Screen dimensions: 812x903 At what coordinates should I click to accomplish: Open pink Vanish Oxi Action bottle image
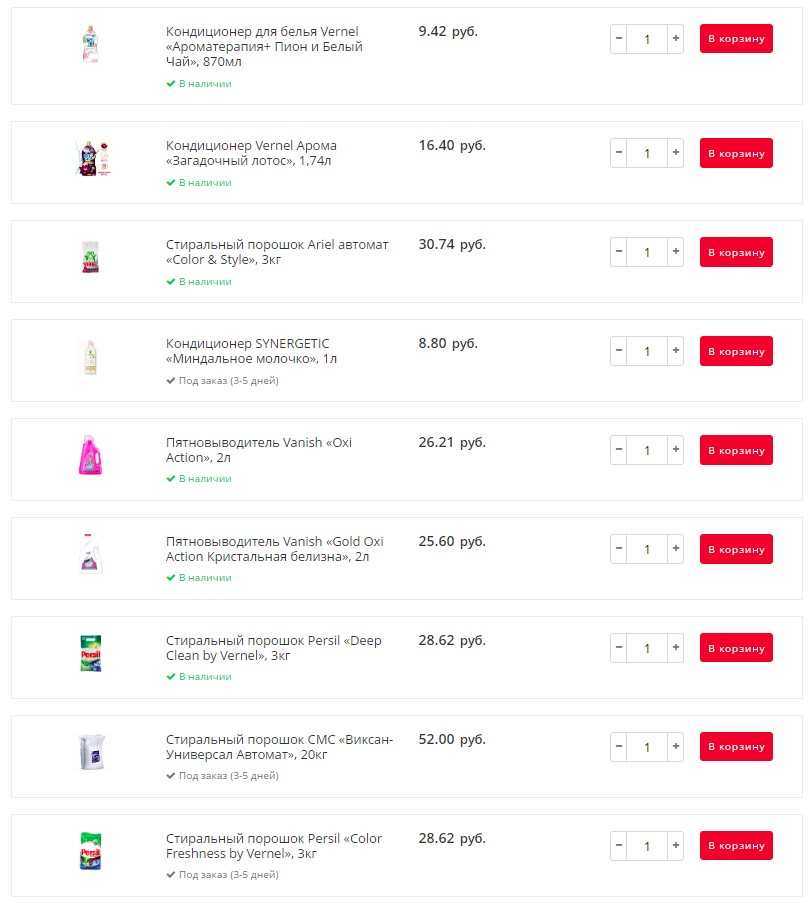tap(90, 455)
